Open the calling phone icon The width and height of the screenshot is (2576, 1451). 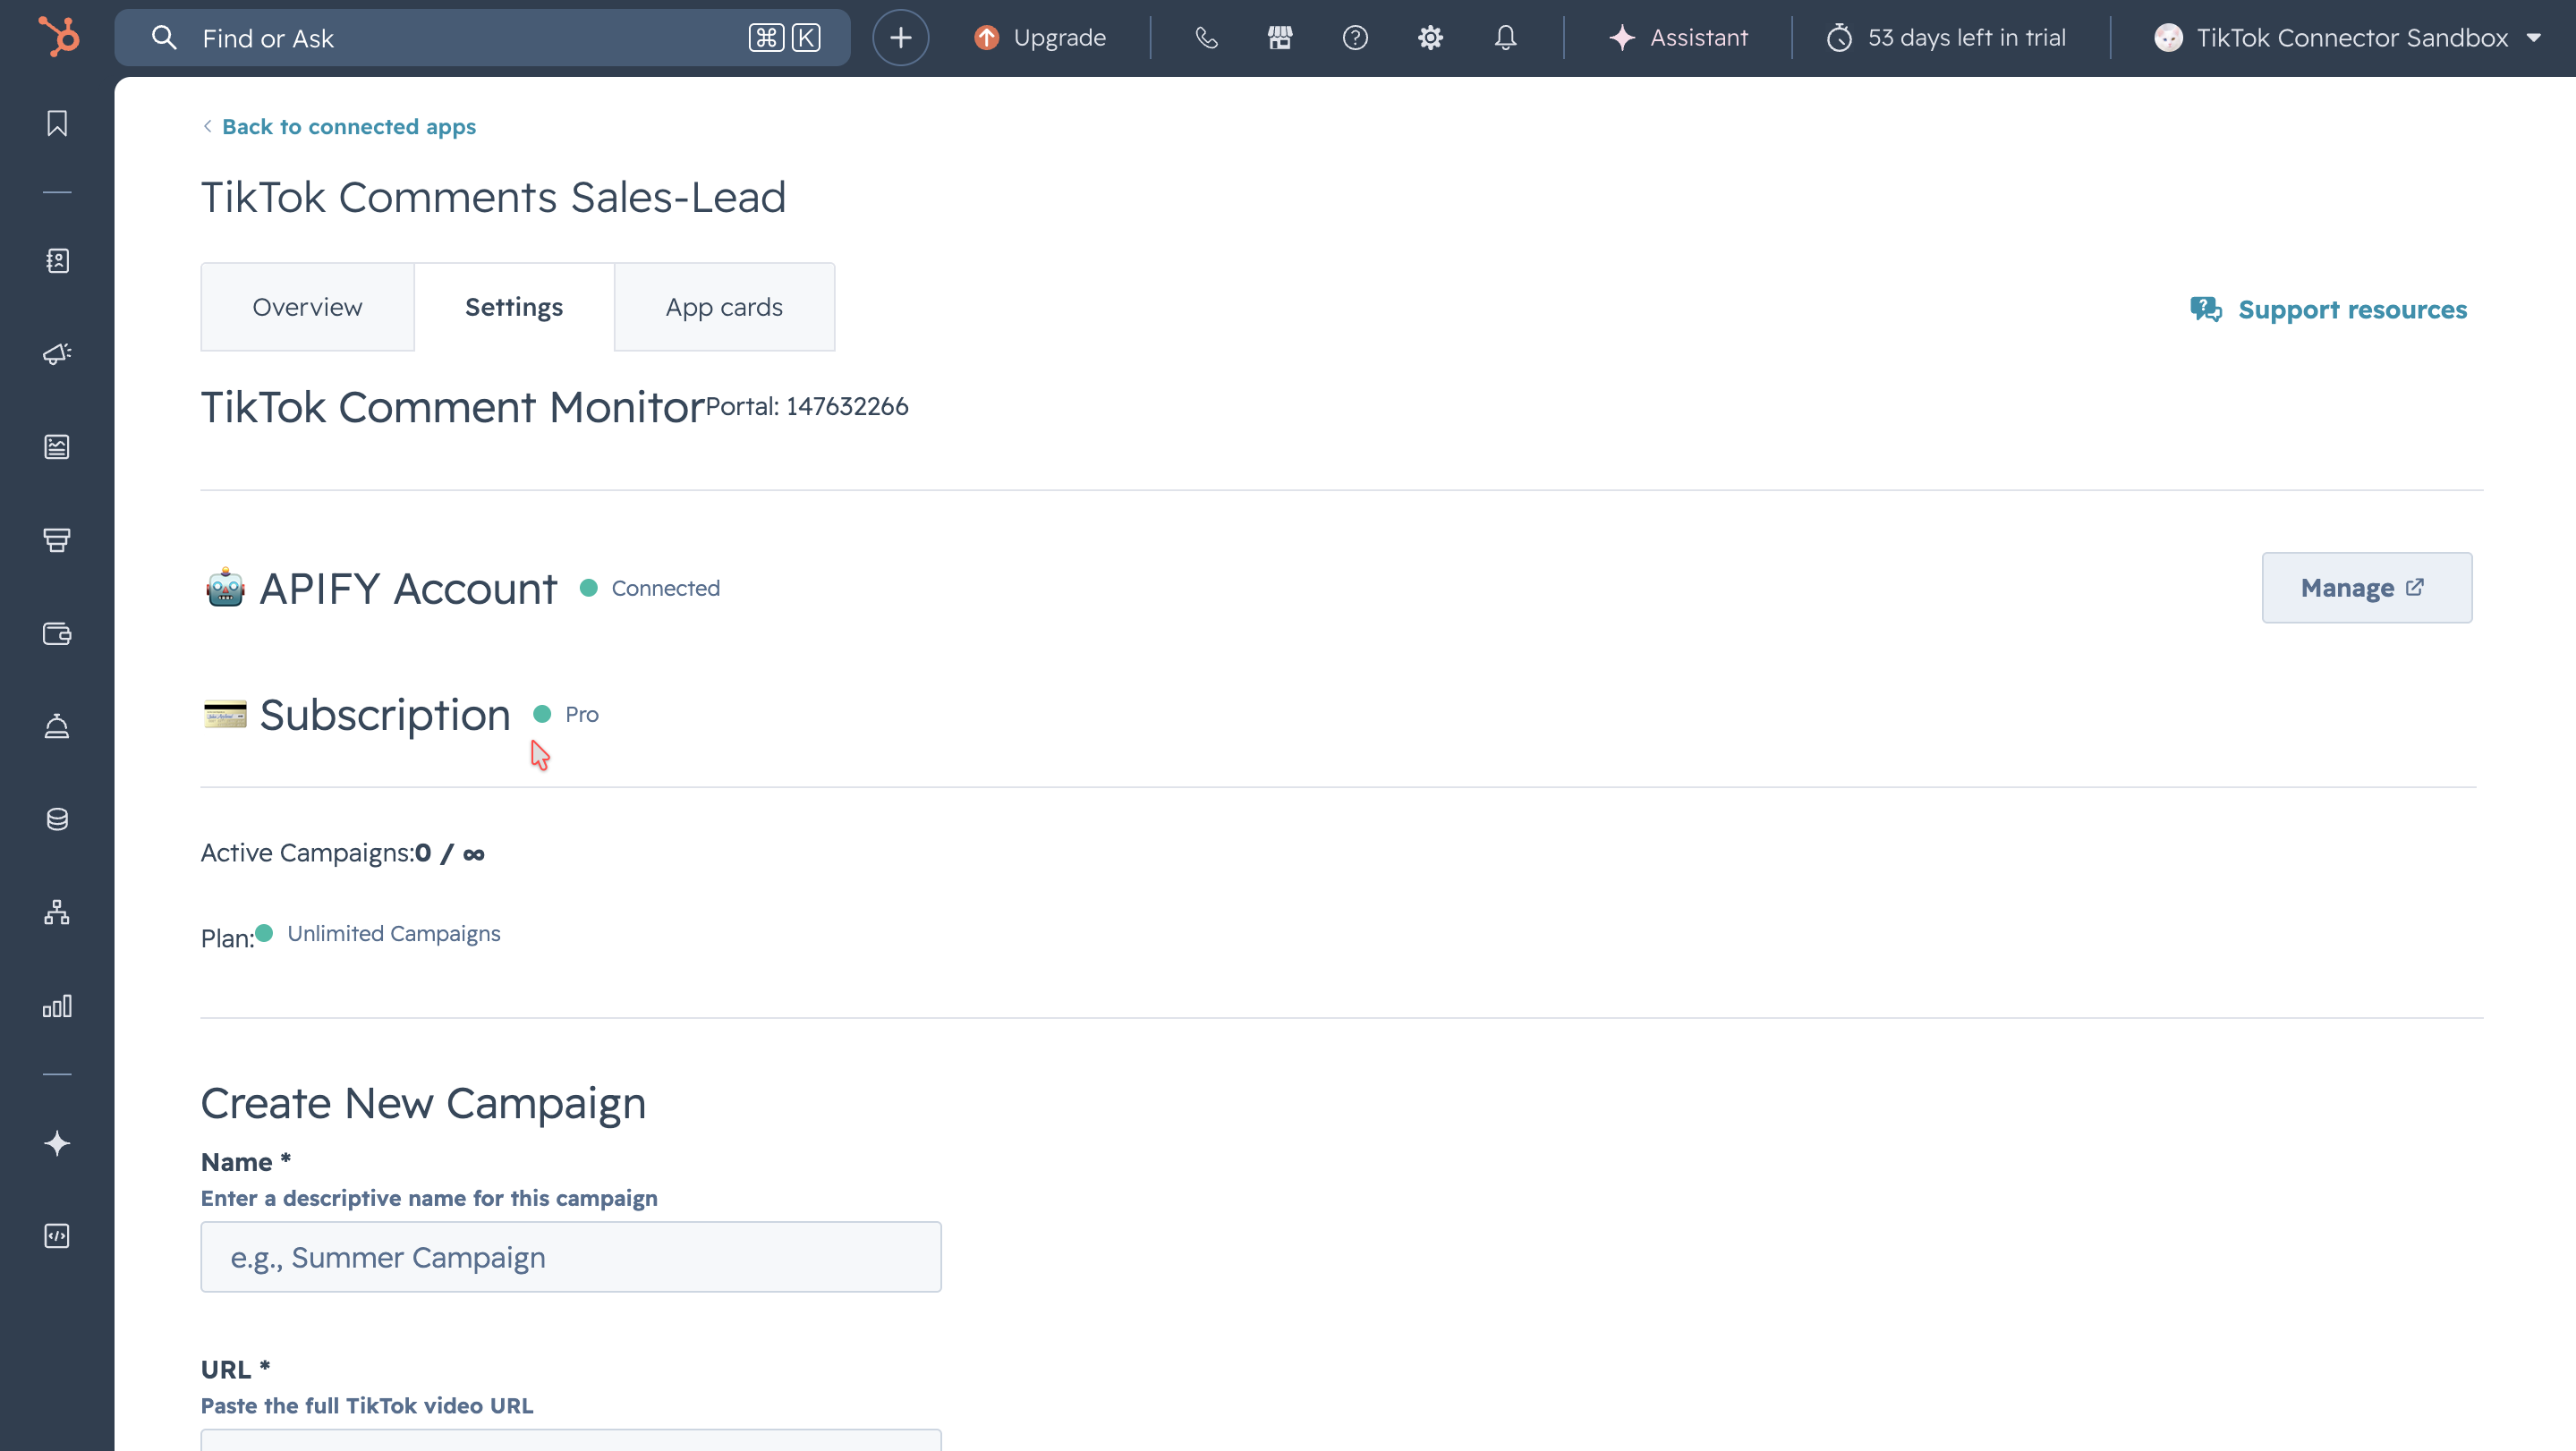pos(1206,38)
